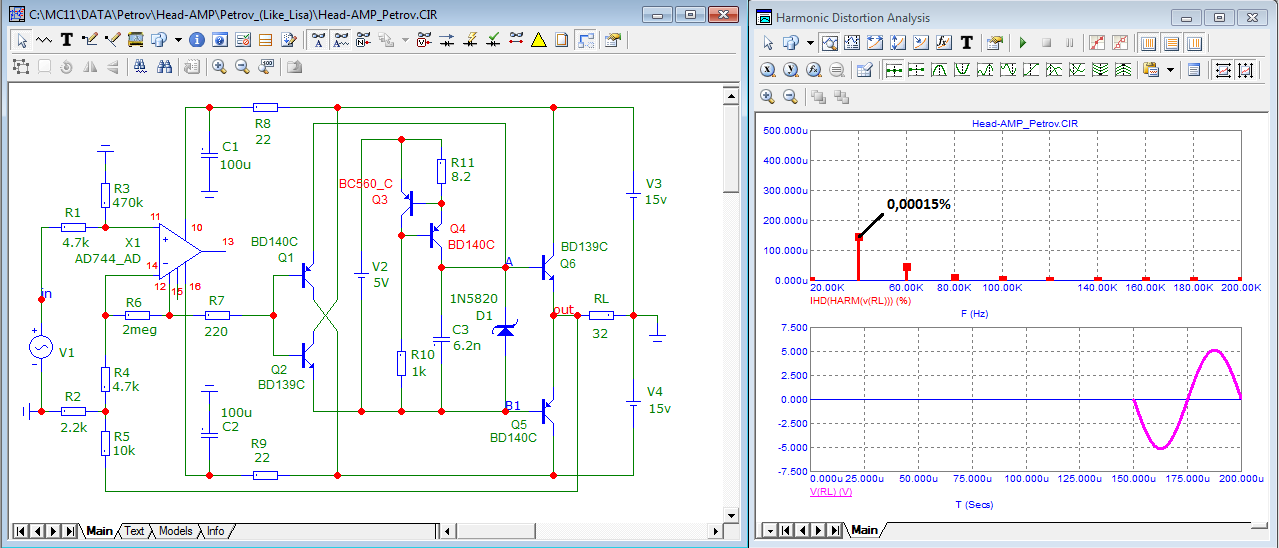This screenshot has width=1279, height=548.
Task: Click the V(RL) (V) waveform label
Action: click(830, 493)
